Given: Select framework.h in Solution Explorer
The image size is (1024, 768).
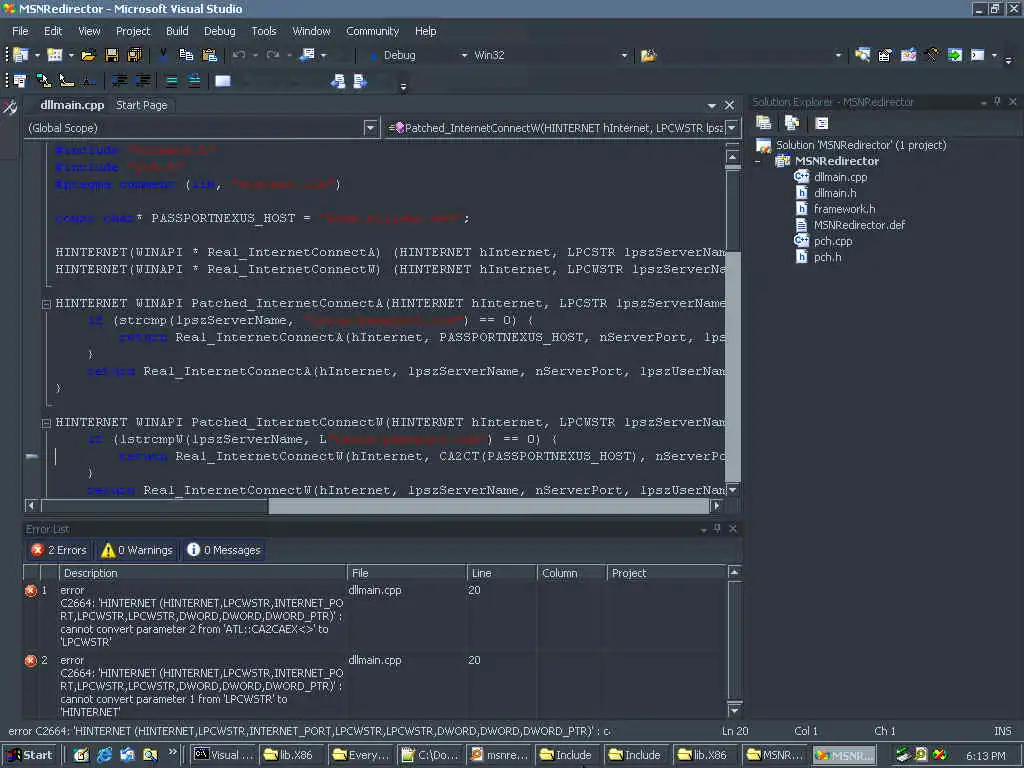Looking at the screenshot, I should pyautogui.click(x=844, y=209).
